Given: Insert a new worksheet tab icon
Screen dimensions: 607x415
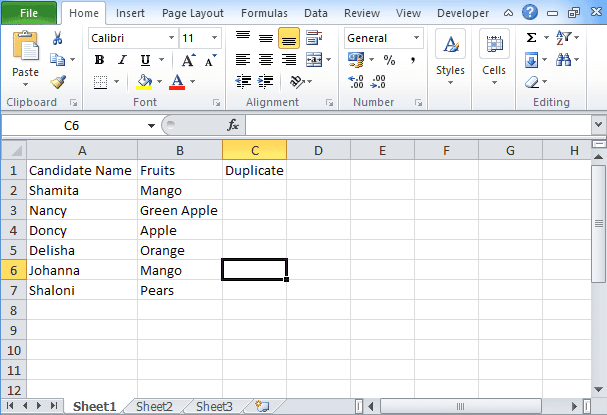Looking at the screenshot, I should click(262, 406).
